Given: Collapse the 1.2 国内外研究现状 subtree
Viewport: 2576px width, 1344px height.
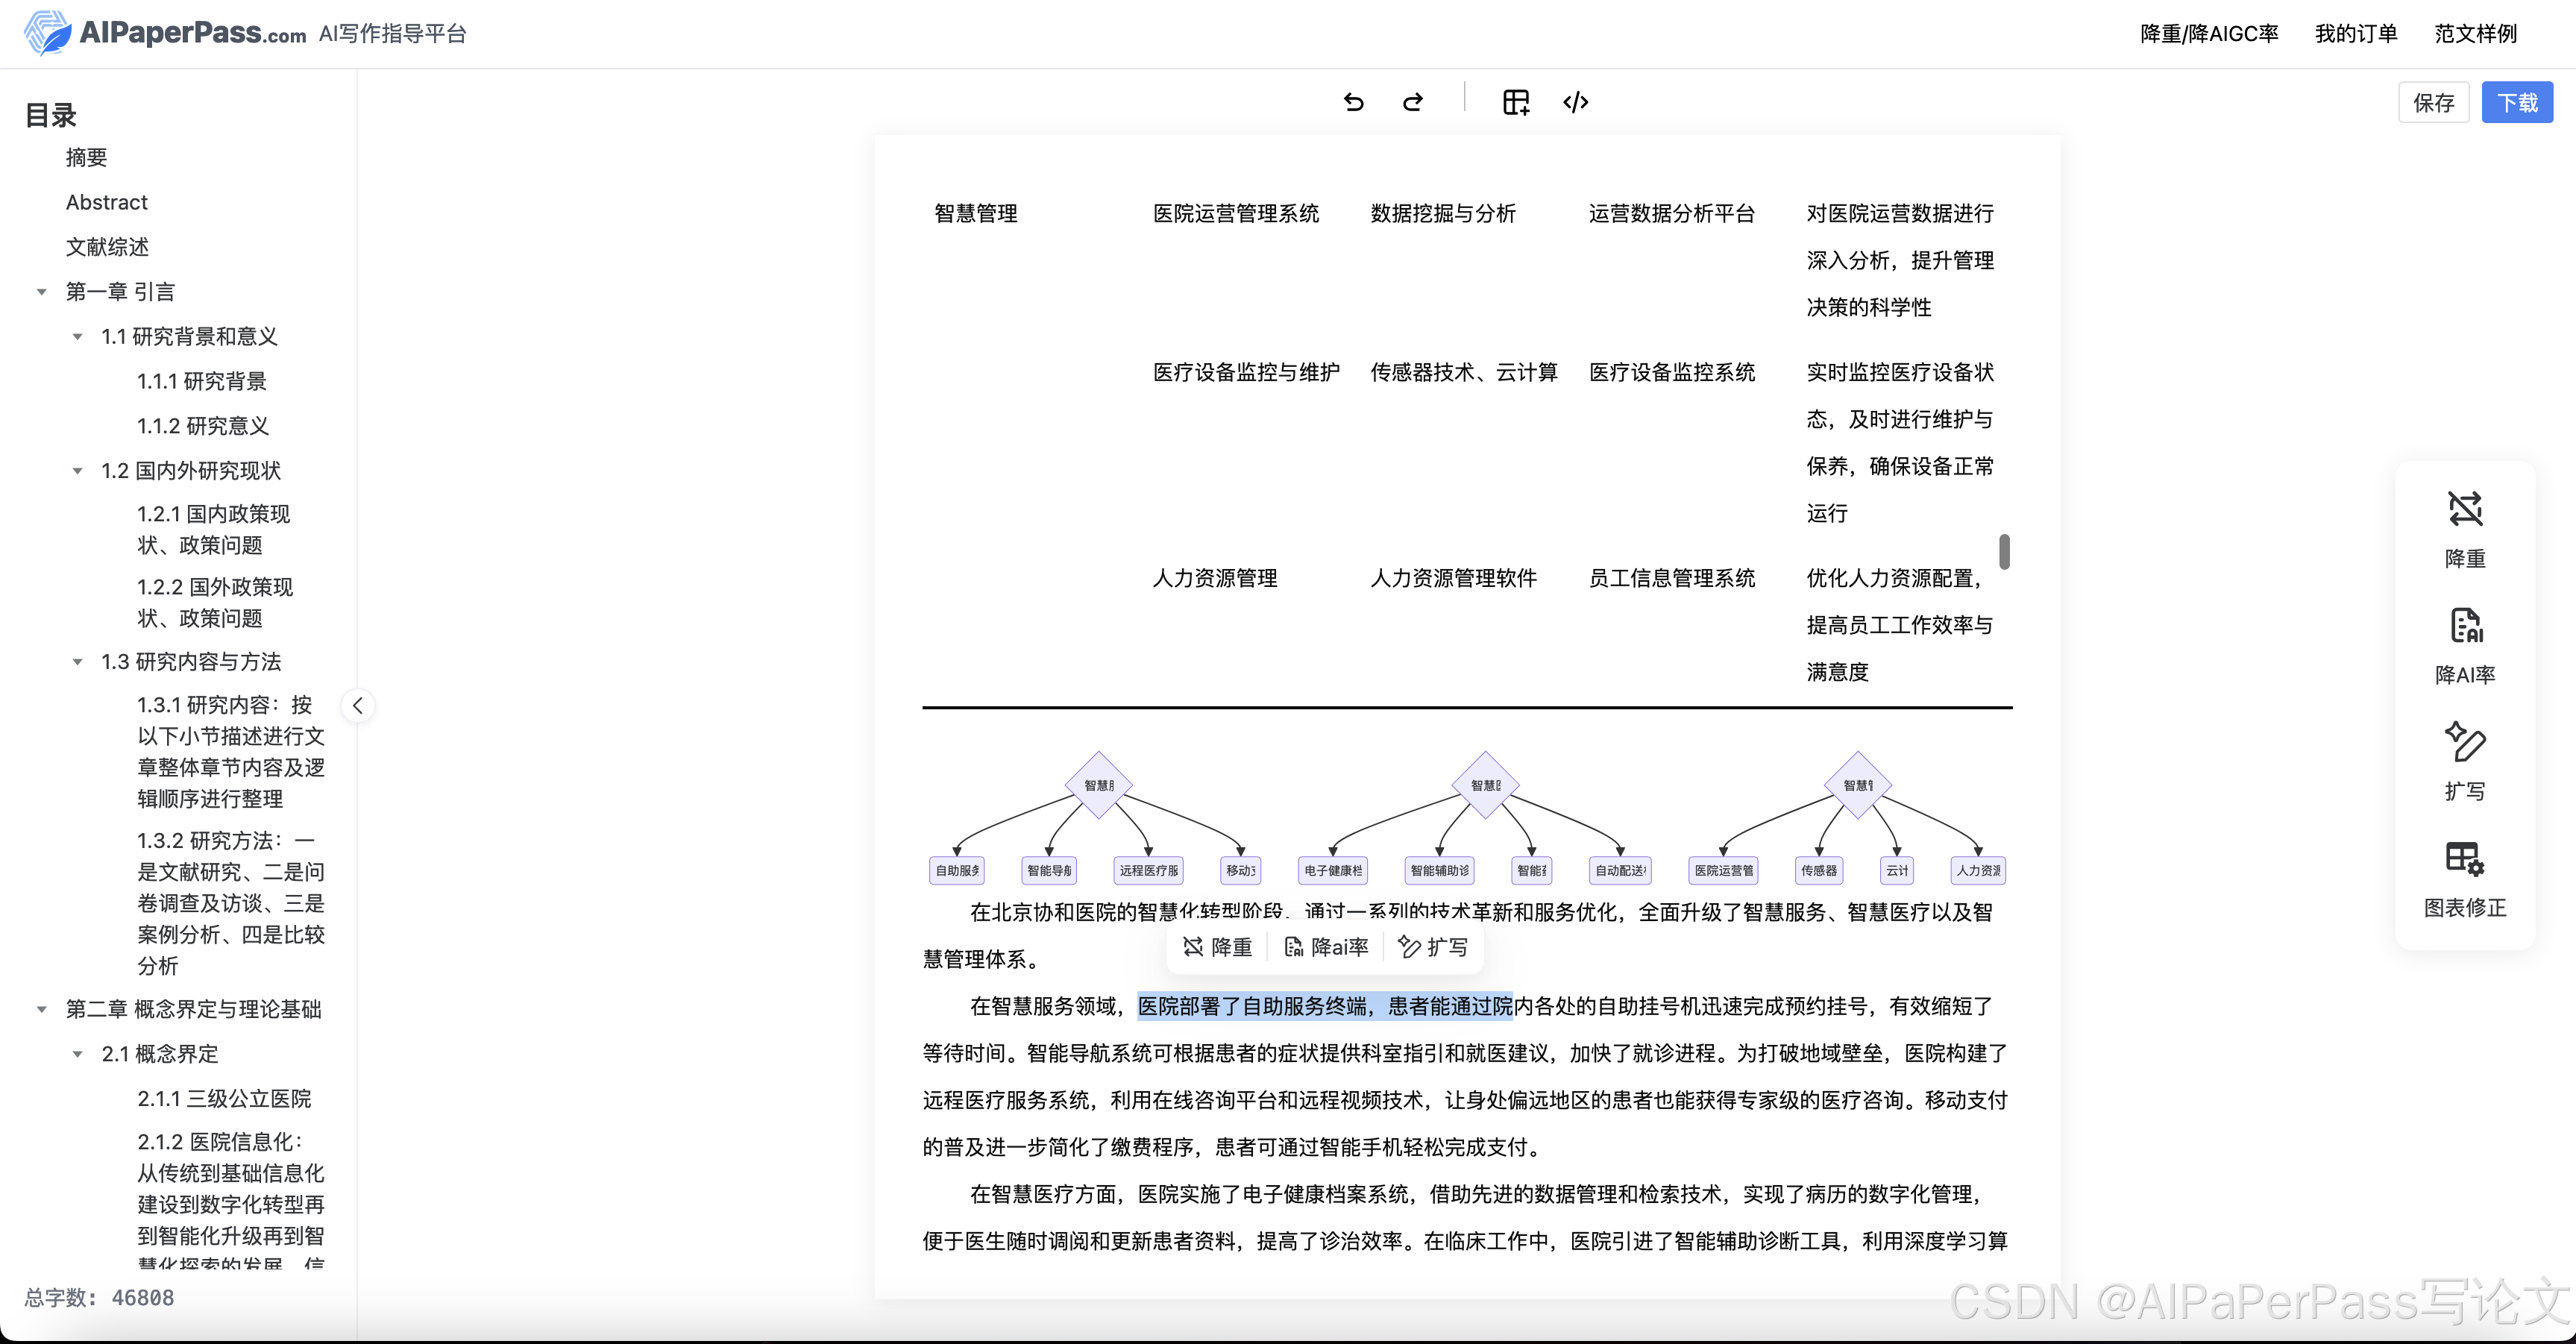Looking at the screenshot, I should tap(78, 470).
